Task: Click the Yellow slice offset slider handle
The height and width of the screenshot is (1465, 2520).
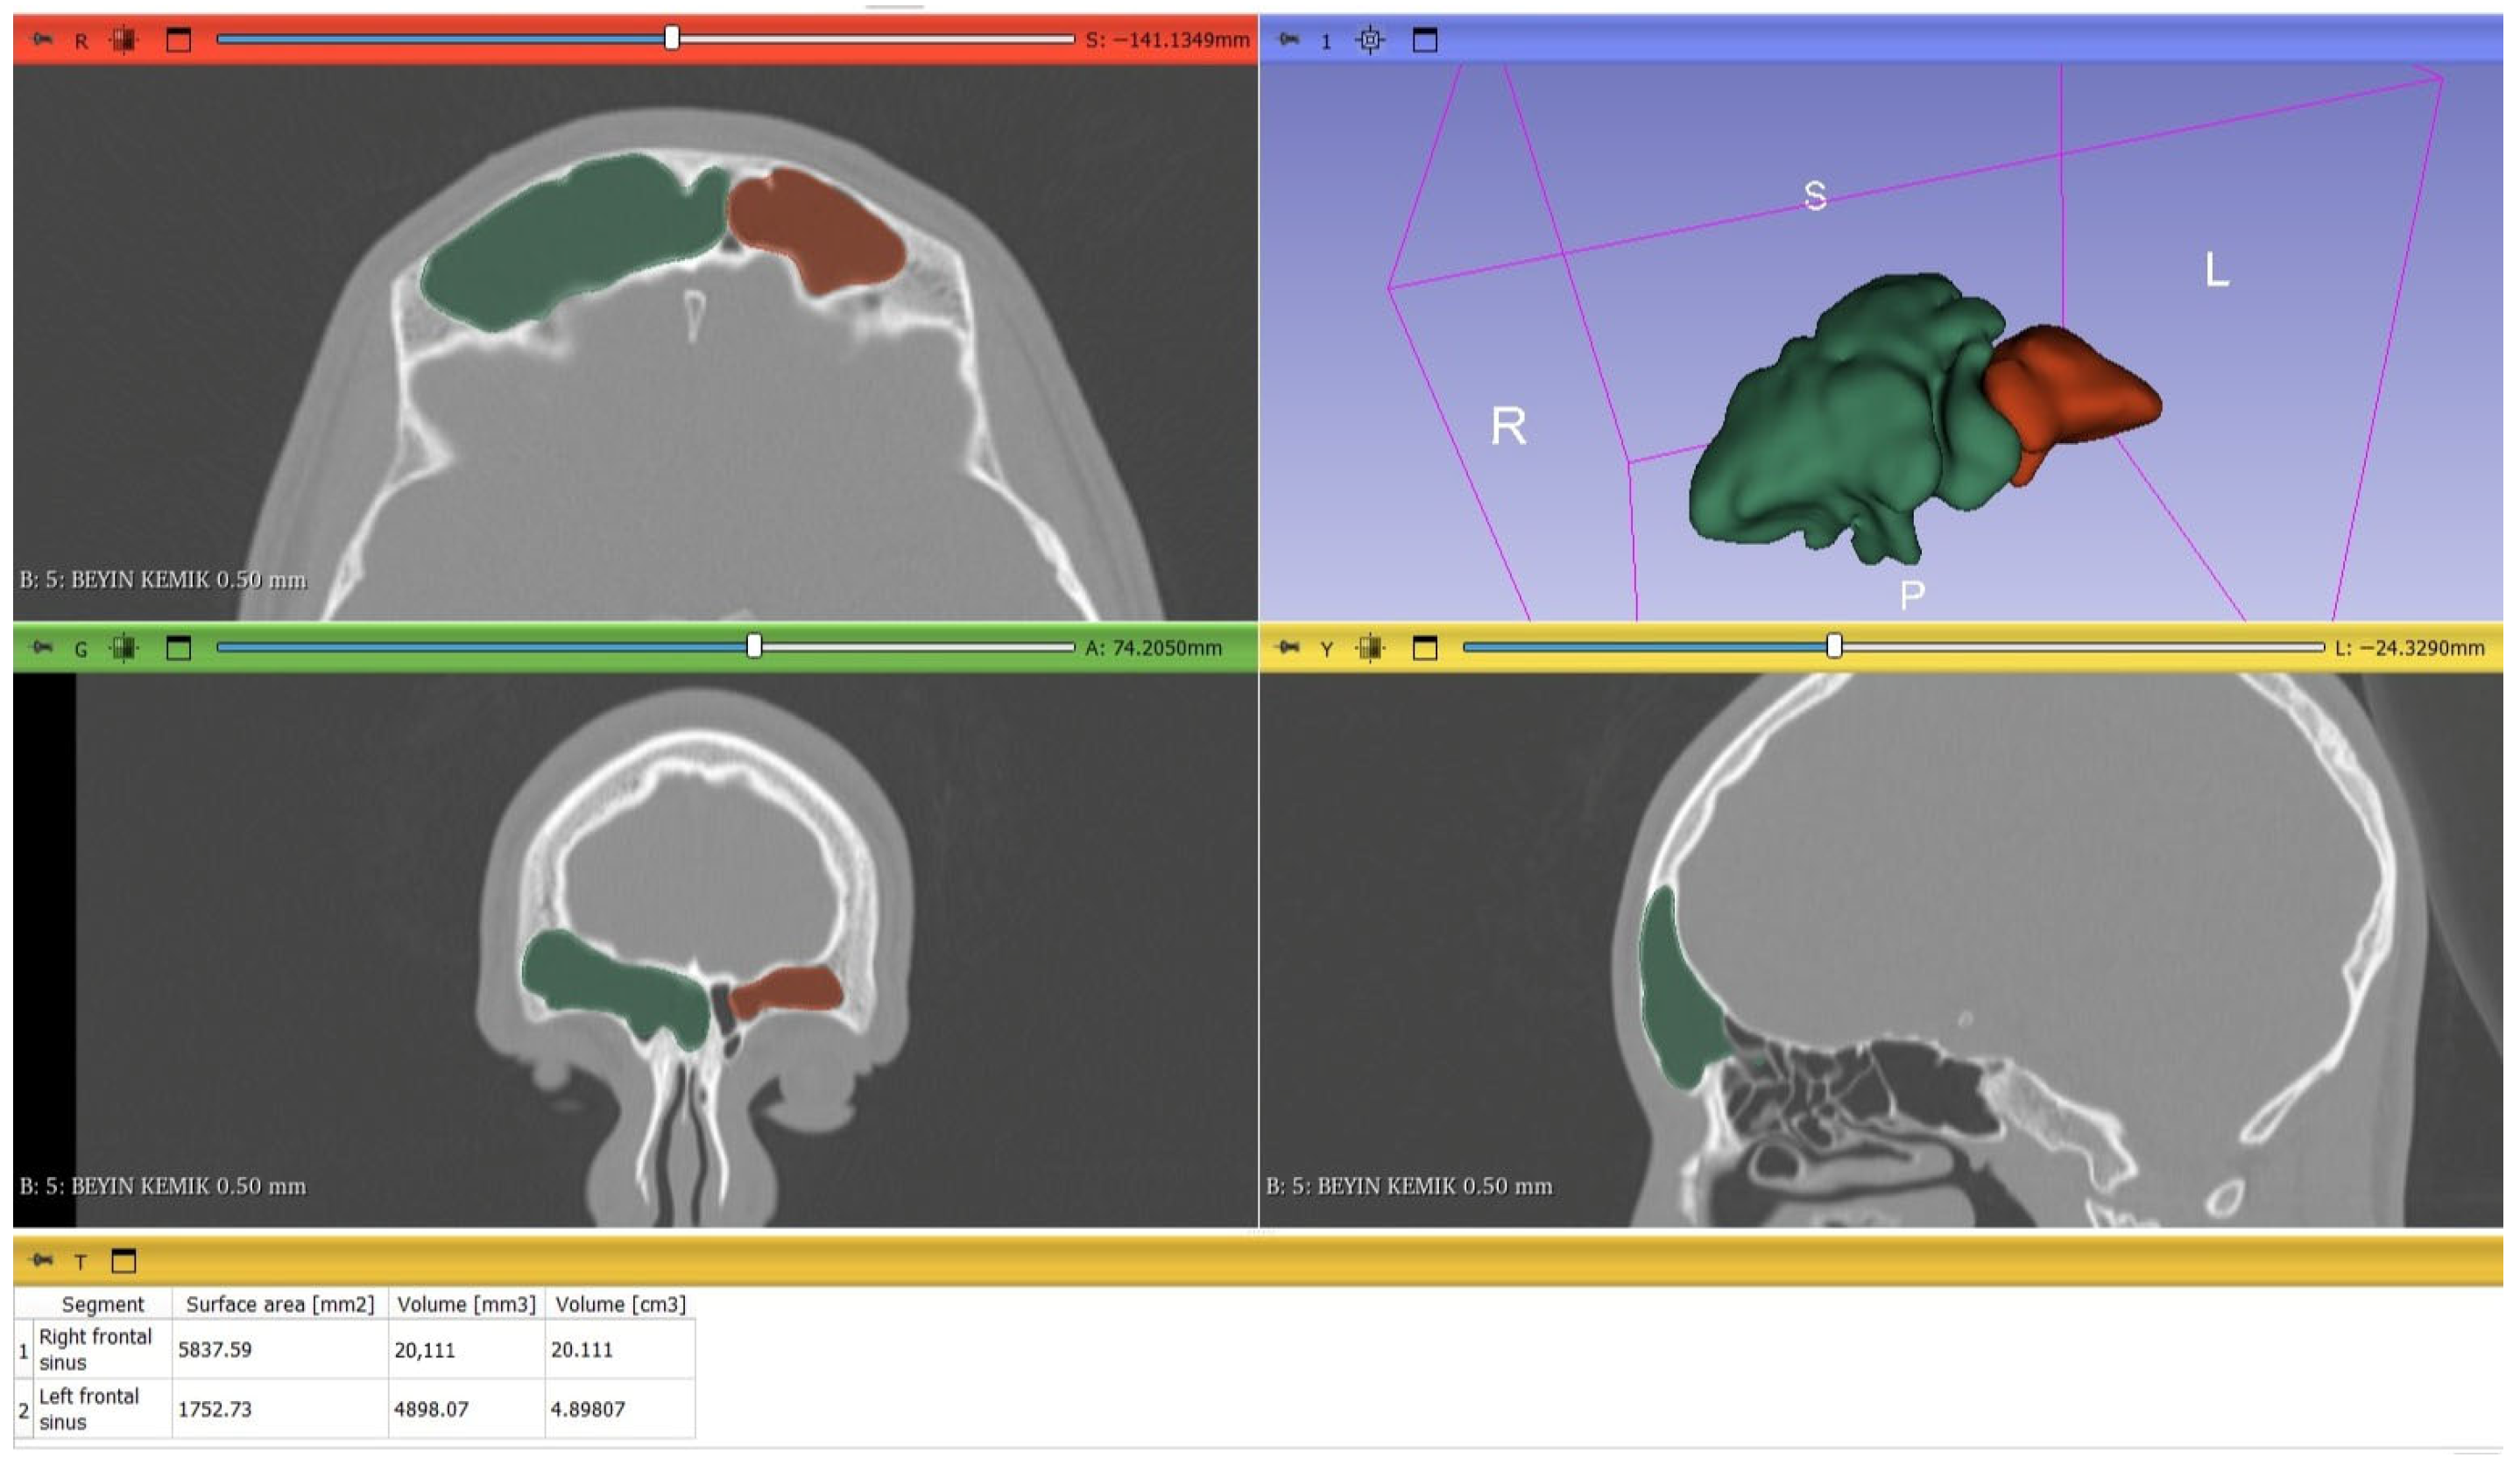Action: coord(1835,648)
